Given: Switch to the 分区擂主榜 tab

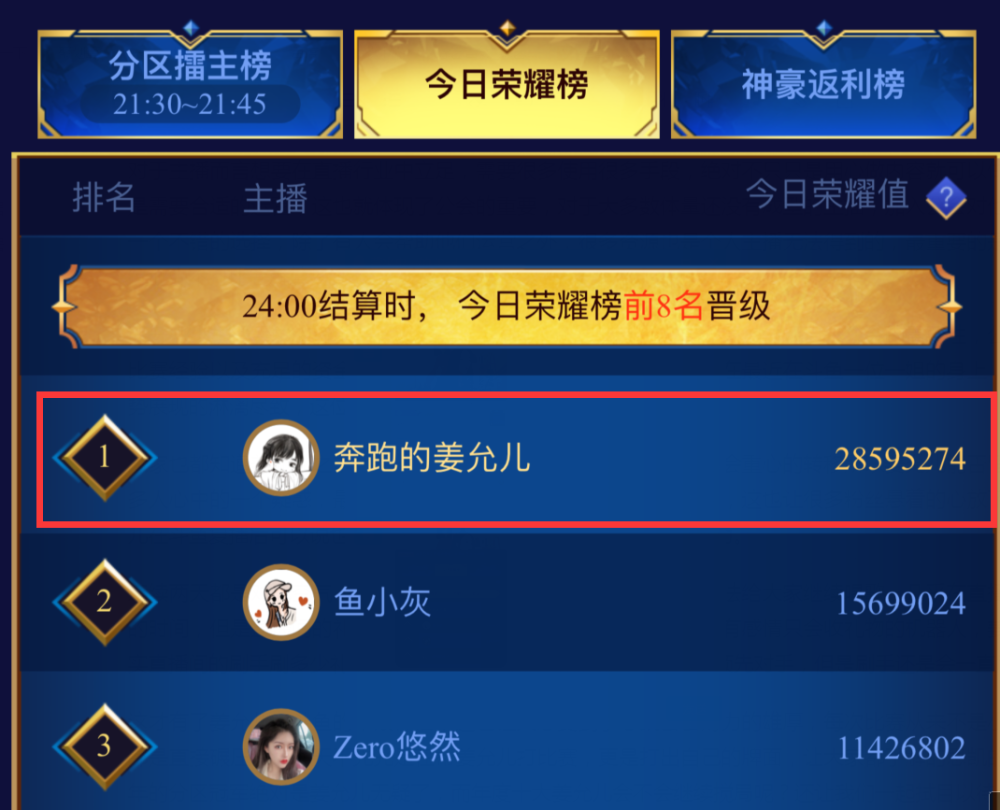Looking at the screenshot, I should (x=190, y=84).
